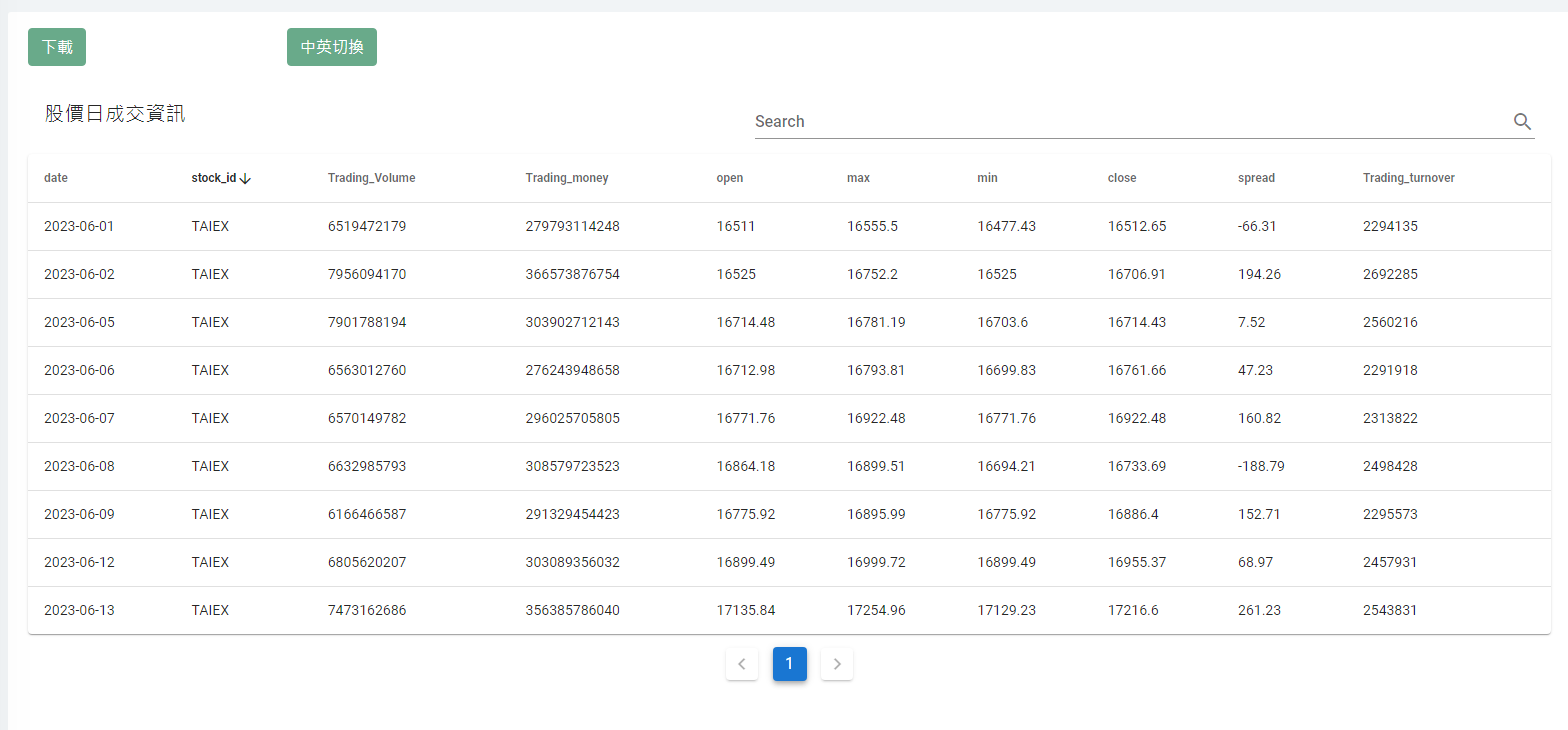Click the 2023-06-13 date cell
Image resolution: width=1568 pixels, height=730 pixels.
(x=79, y=610)
